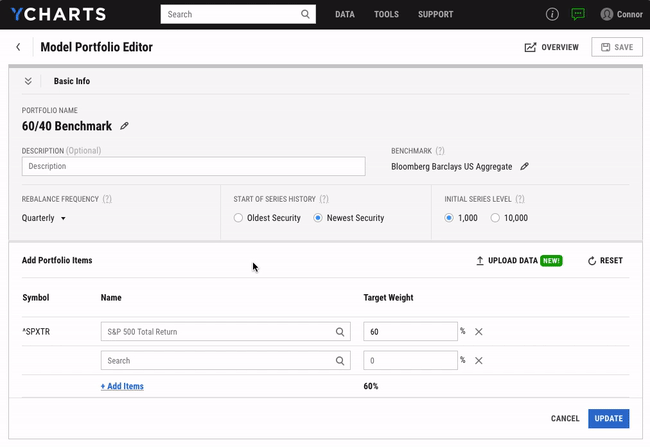Click the Target Weight column header
Image resolution: width=650 pixels, height=447 pixels.
388,298
